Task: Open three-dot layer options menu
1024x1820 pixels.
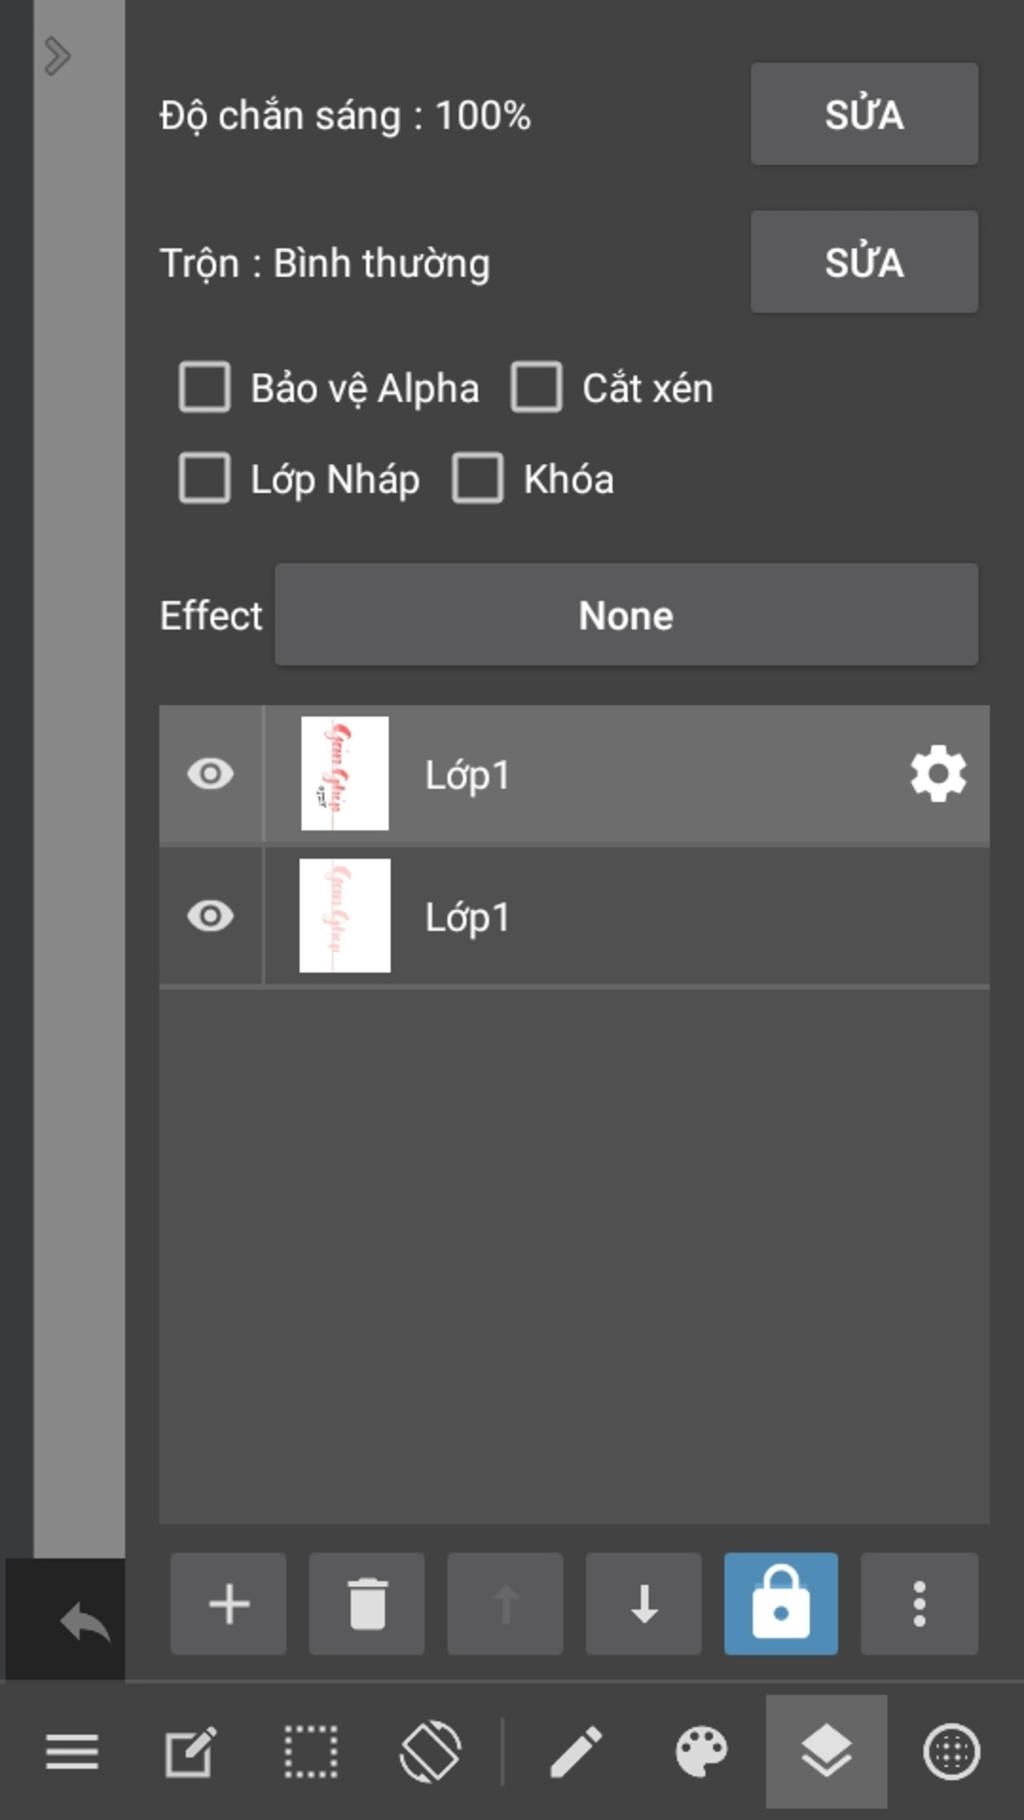Action: (919, 1604)
